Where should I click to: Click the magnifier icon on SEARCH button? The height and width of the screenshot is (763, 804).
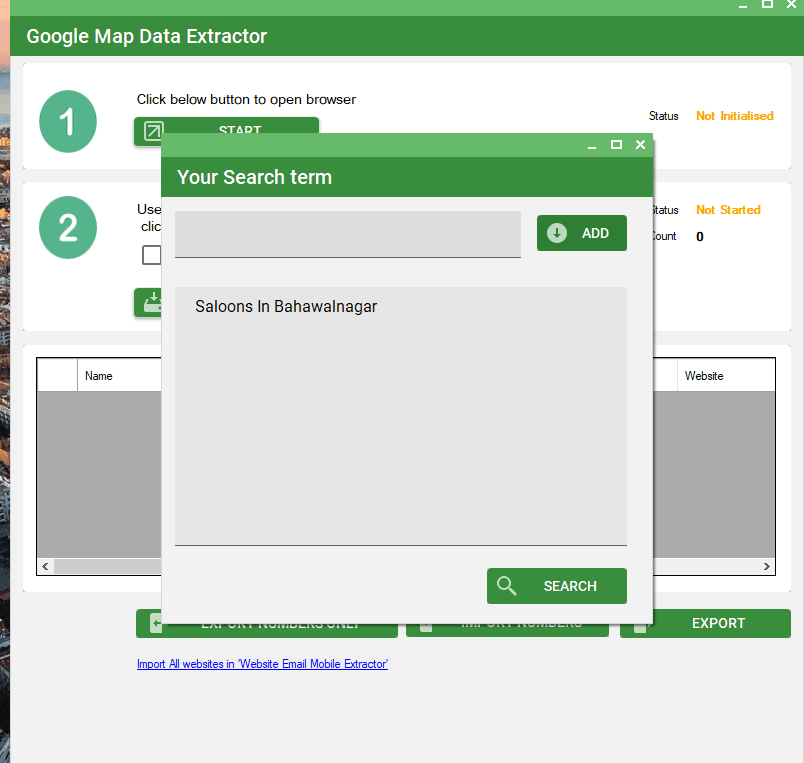[x=506, y=586]
